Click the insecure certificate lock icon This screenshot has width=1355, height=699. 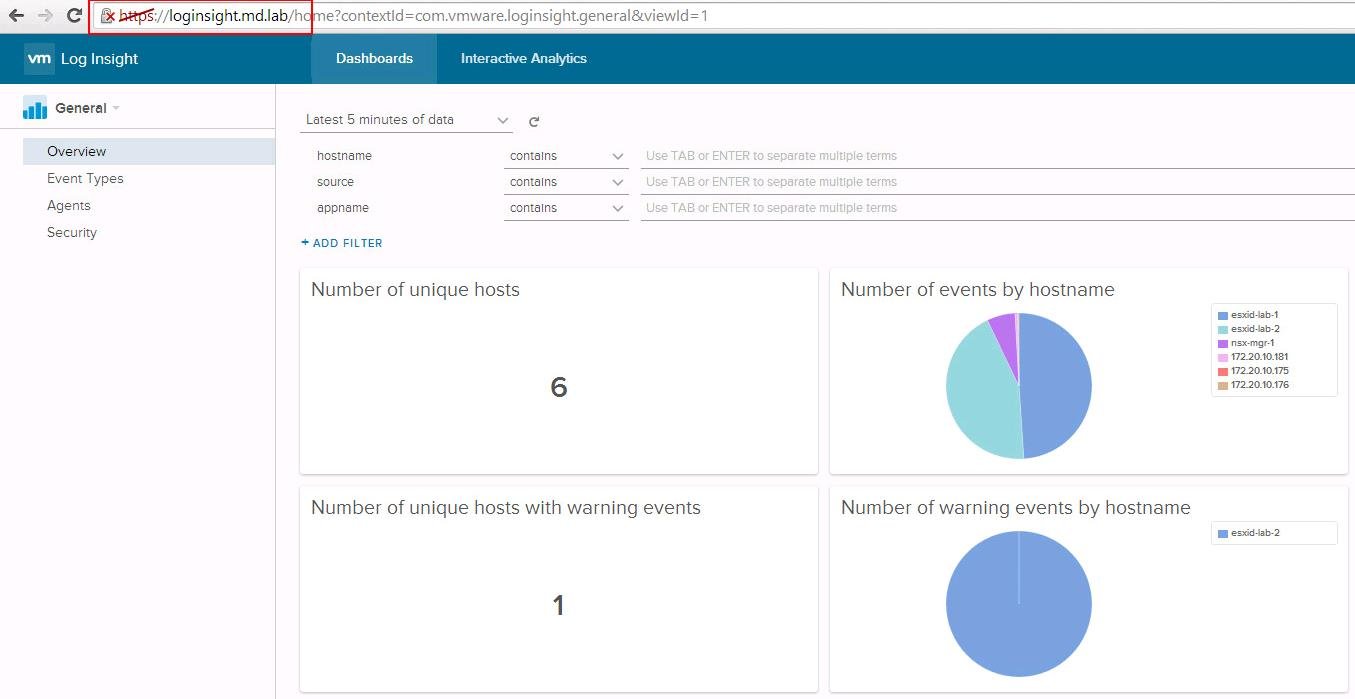click(108, 16)
